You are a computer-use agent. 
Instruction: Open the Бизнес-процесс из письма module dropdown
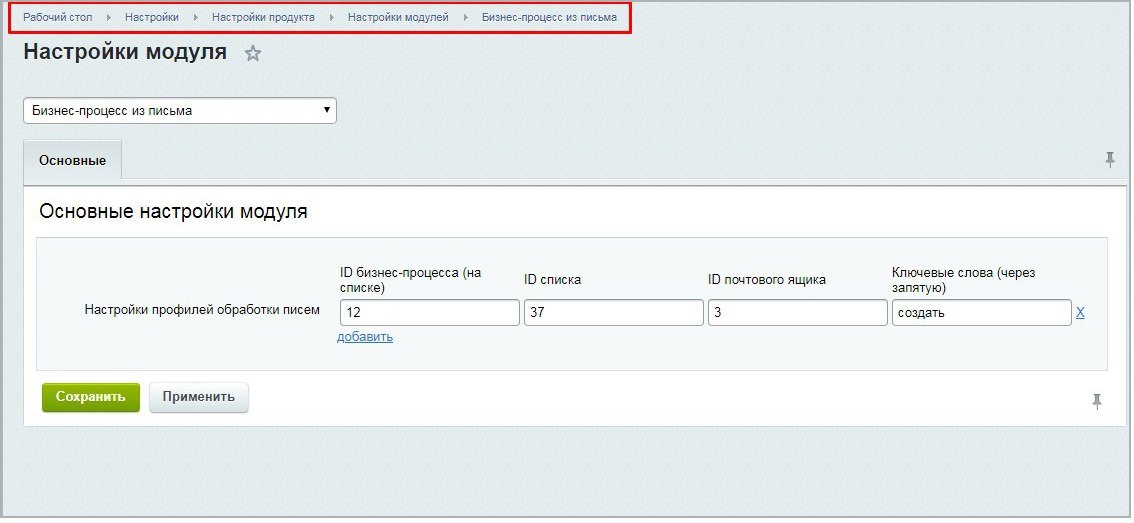pyautogui.click(x=180, y=111)
